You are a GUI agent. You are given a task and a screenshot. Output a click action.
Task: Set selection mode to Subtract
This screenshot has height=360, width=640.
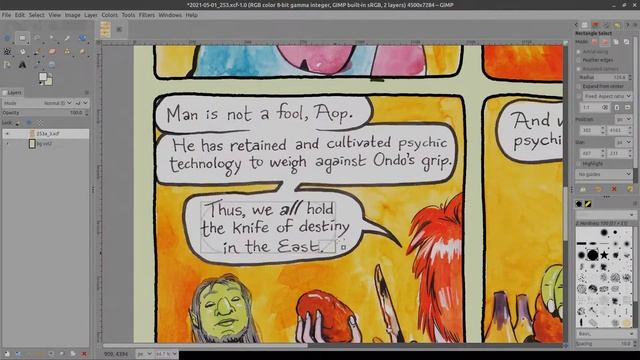pyautogui.click(x=616, y=42)
